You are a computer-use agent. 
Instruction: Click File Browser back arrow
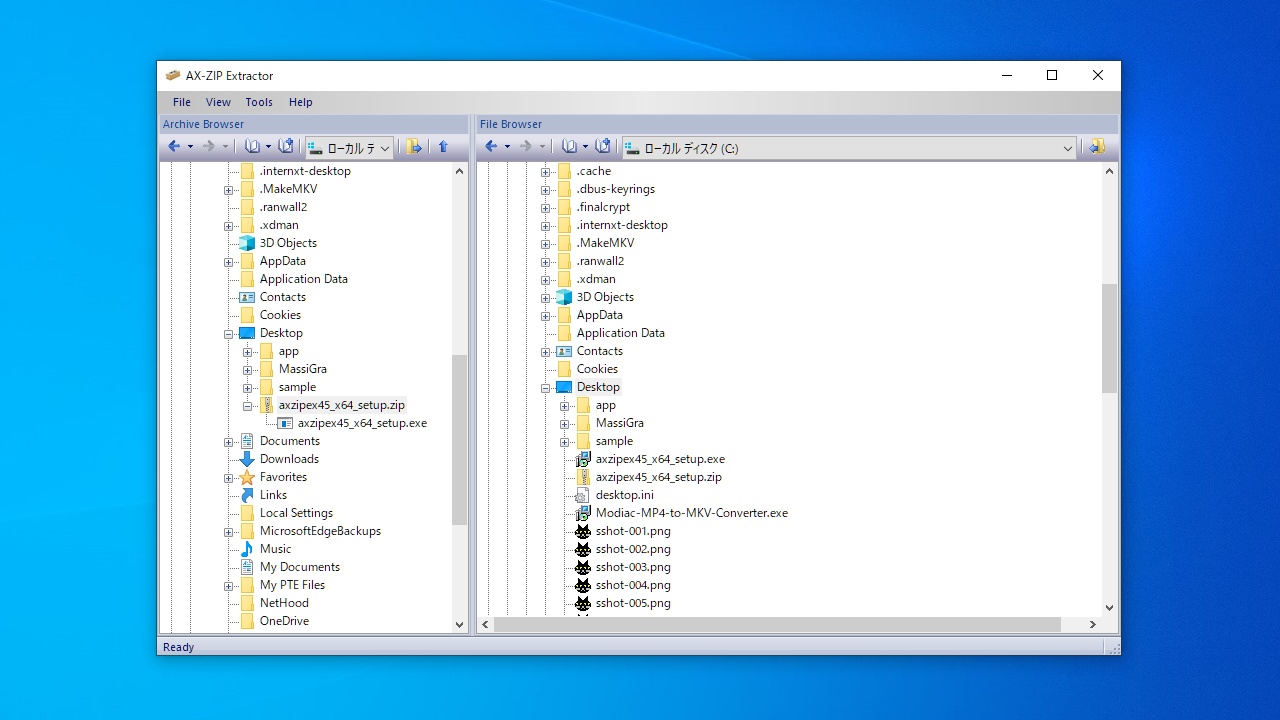pyautogui.click(x=491, y=147)
